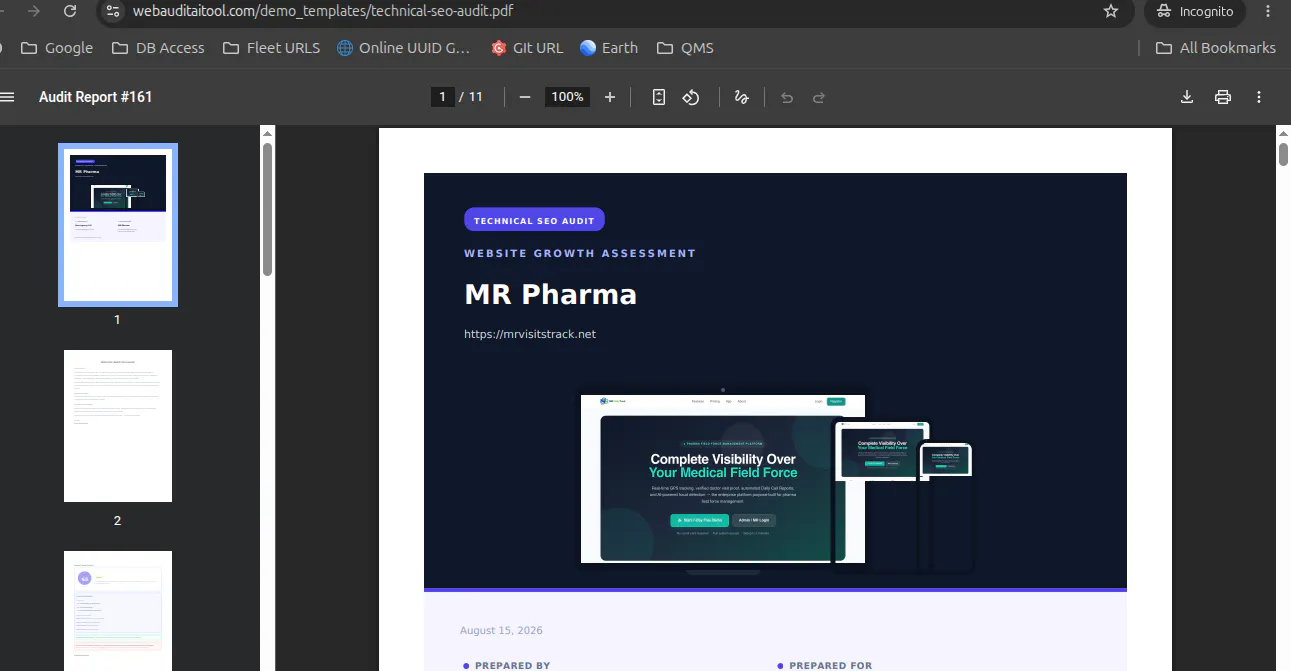Image resolution: width=1291 pixels, height=671 pixels.
Task: Open the PDF viewer more actions menu
Action: pos(1259,97)
